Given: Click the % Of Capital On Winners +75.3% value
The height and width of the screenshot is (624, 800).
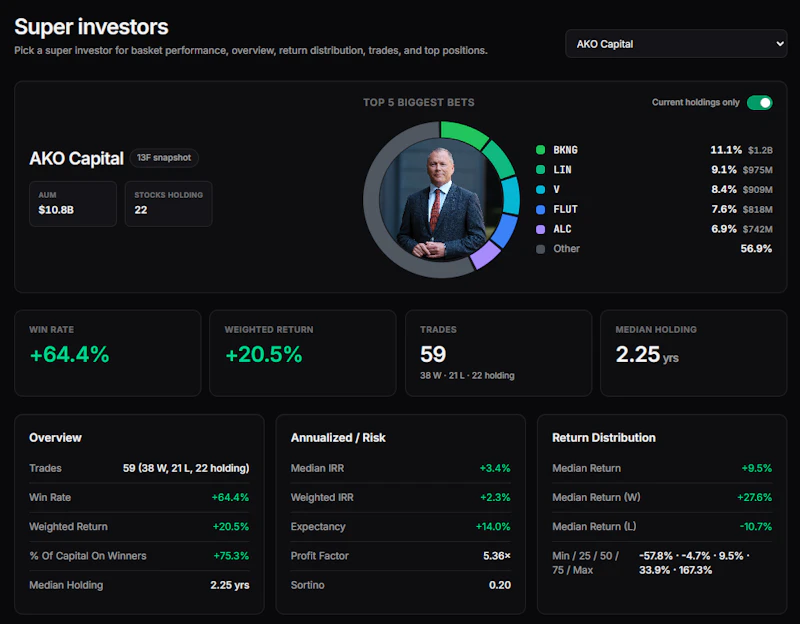Looking at the screenshot, I should [x=231, y=556].
